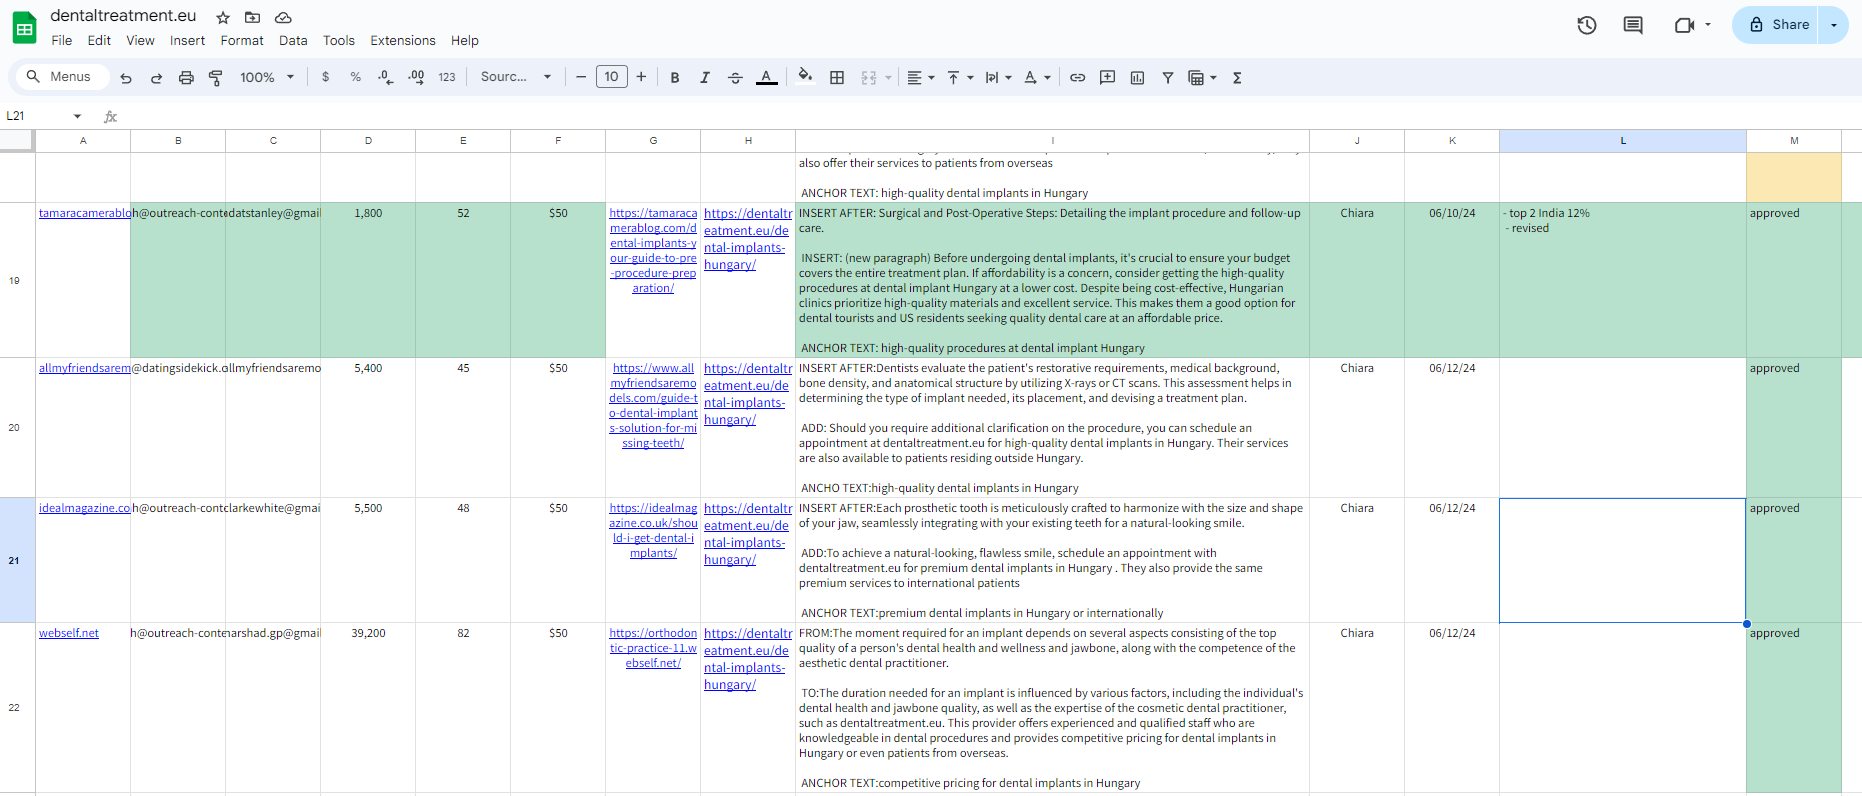
Task: Click the name box showing L21
Action: point(36,116)
